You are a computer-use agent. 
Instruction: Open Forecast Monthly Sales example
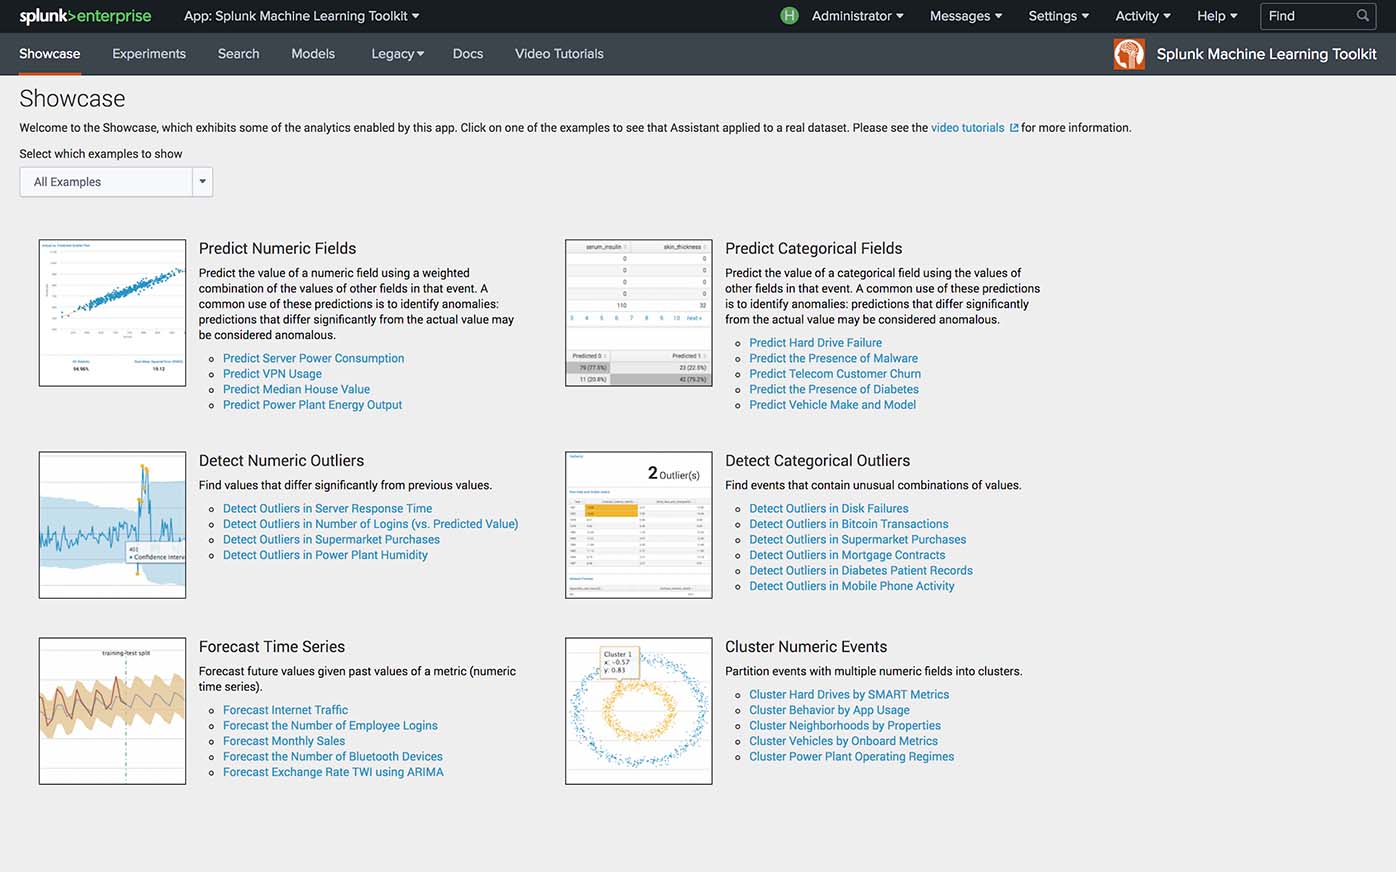(x=284, y=741)
